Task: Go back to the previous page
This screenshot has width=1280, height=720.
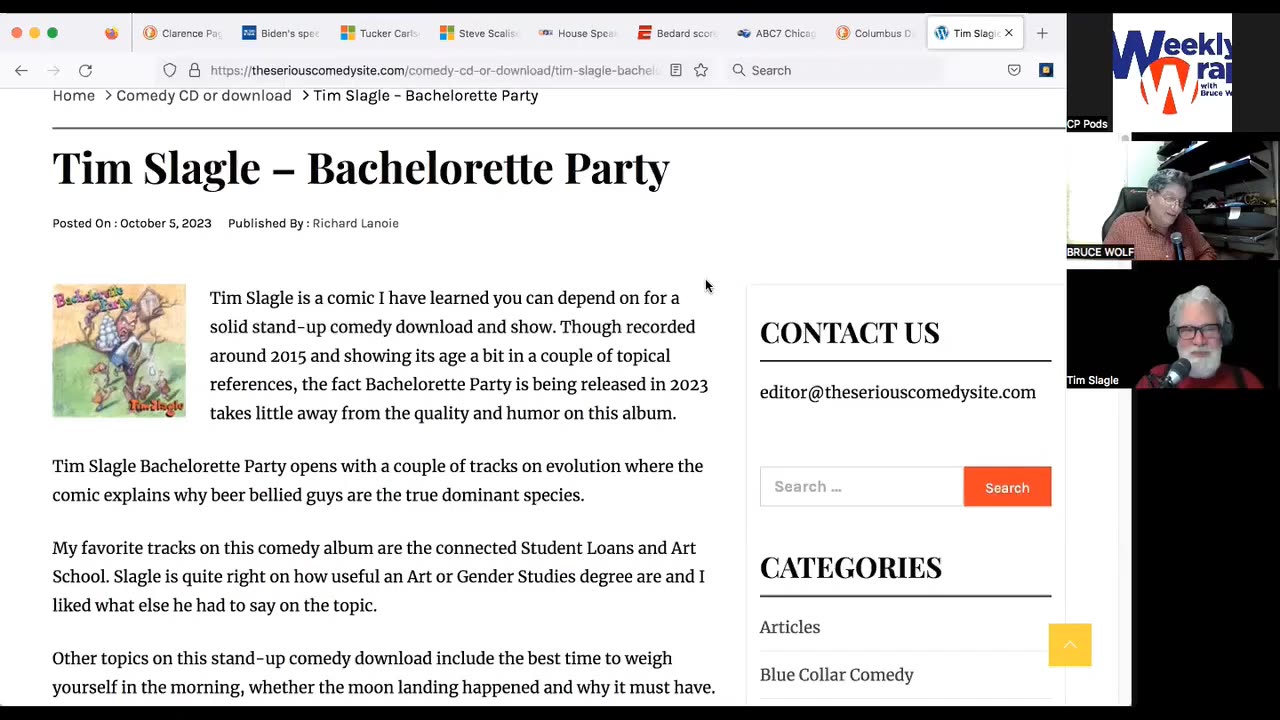Action: click(x=21, y=70)
